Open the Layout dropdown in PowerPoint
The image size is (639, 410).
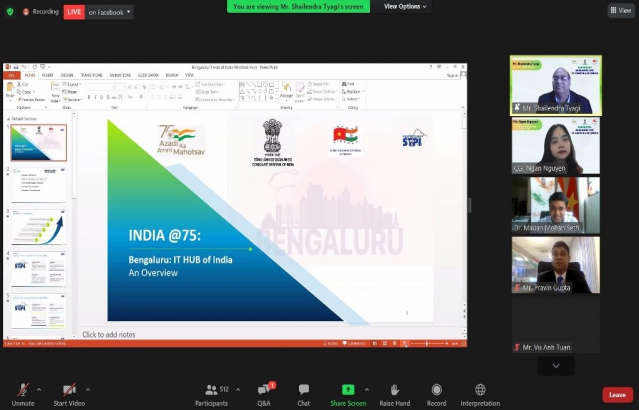point(71,84)
